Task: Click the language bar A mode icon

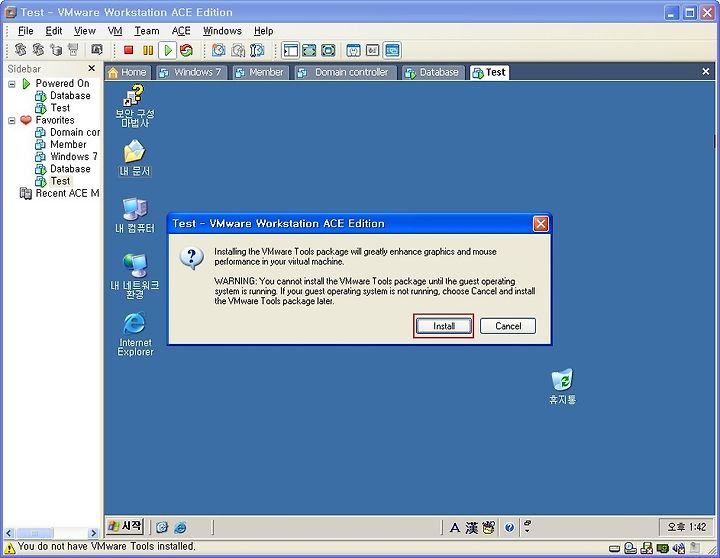Action: (455, 528)
